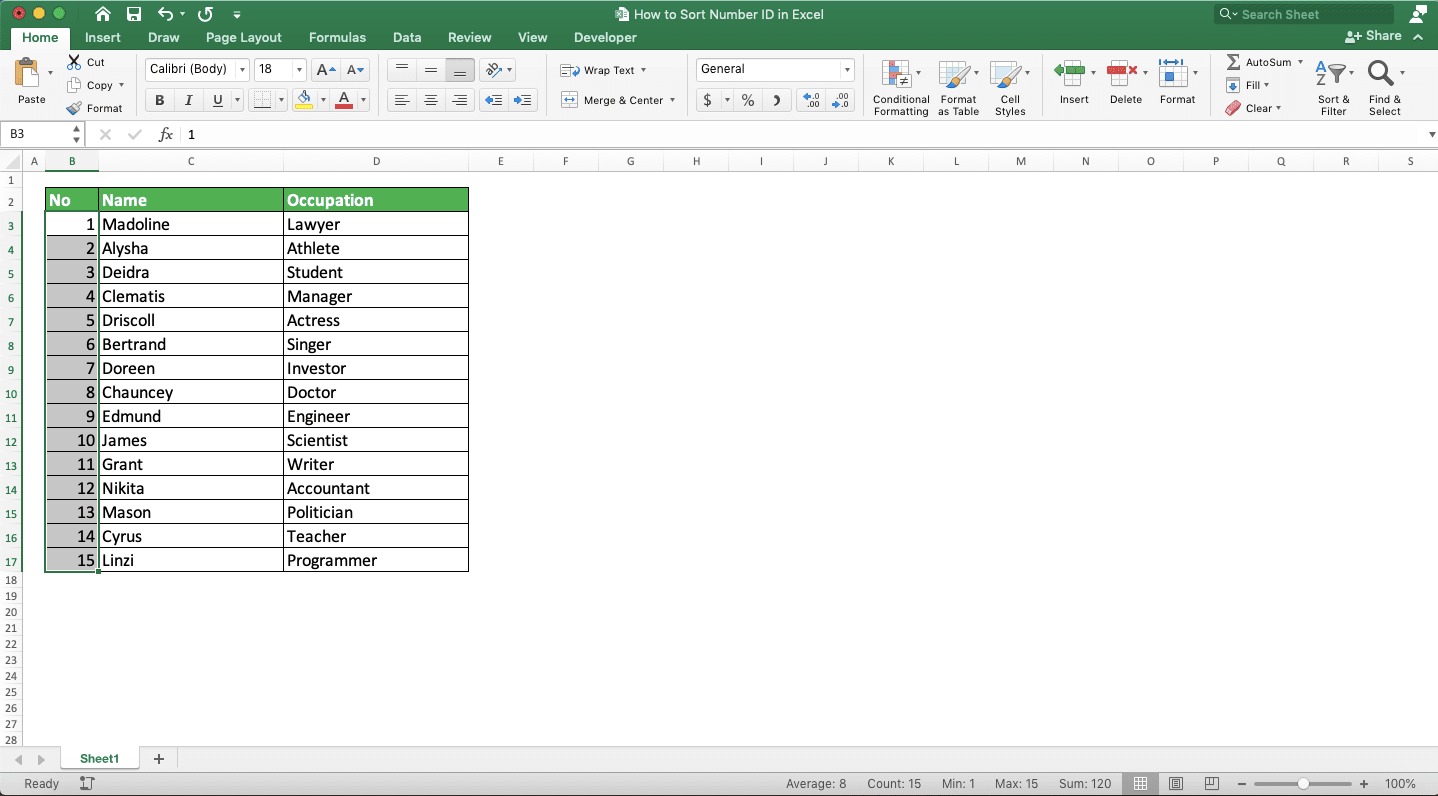
Task: Open the Developer tab
Action: click(x=604, y=37)
